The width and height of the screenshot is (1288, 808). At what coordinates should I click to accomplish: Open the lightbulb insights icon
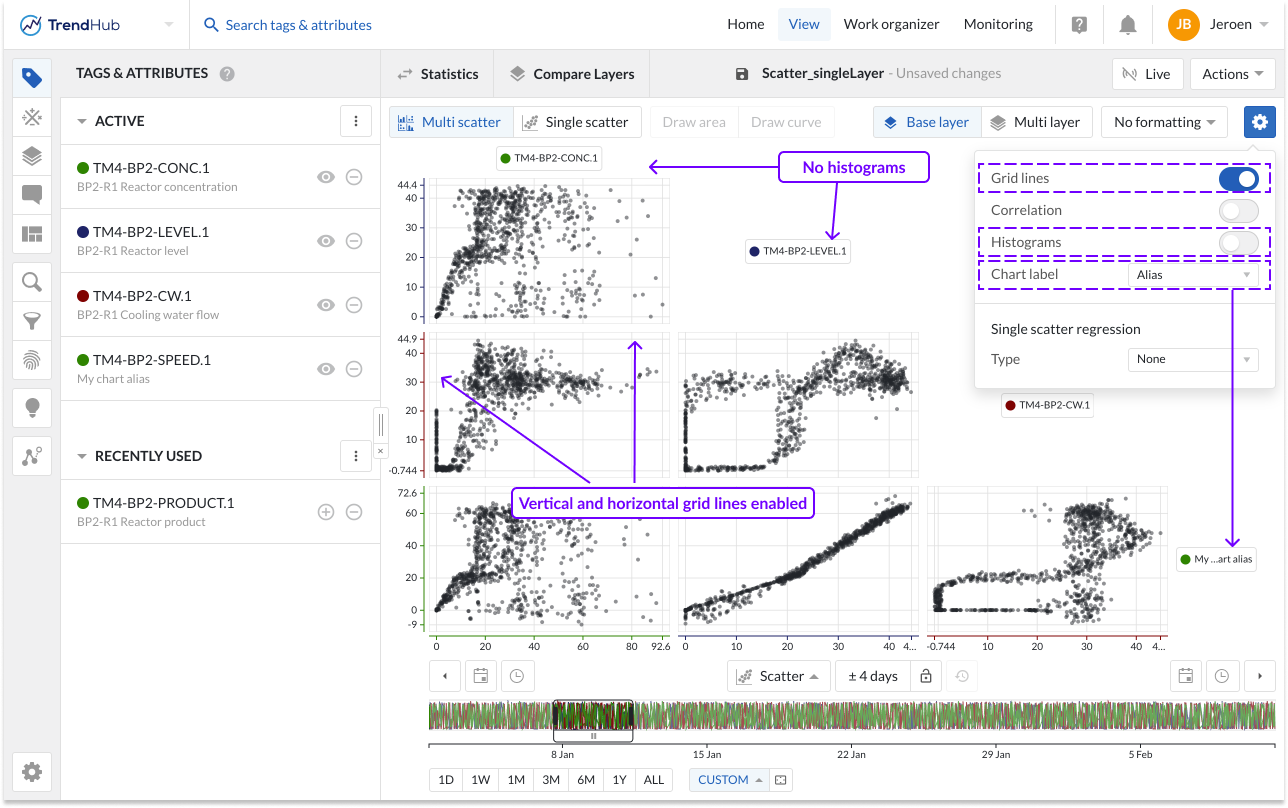pyautogui.click(x=32, y=407)
